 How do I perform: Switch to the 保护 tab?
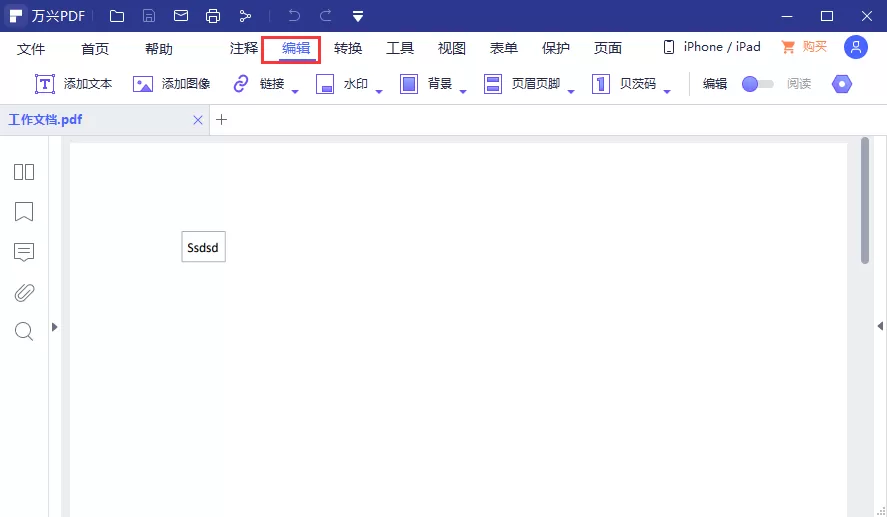click(556, 49)
